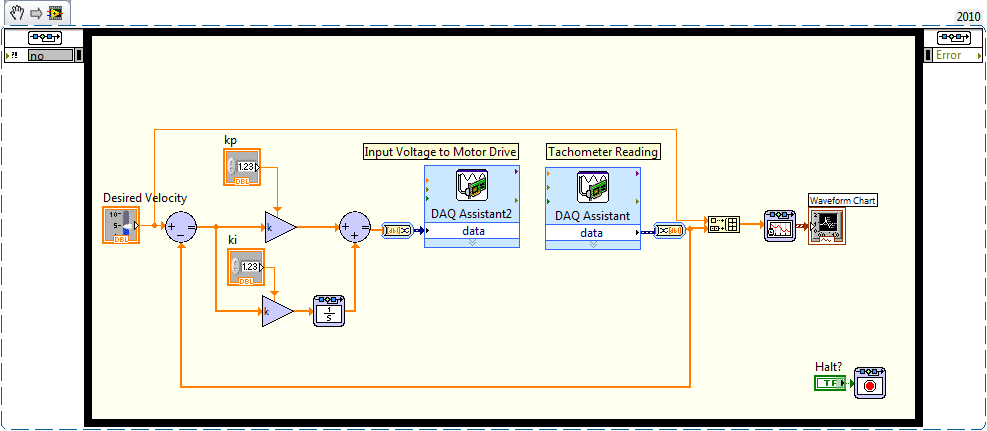The image size is (987, 431).
Task: Select the gain triangle wired to kp
Action: (280, 227)
